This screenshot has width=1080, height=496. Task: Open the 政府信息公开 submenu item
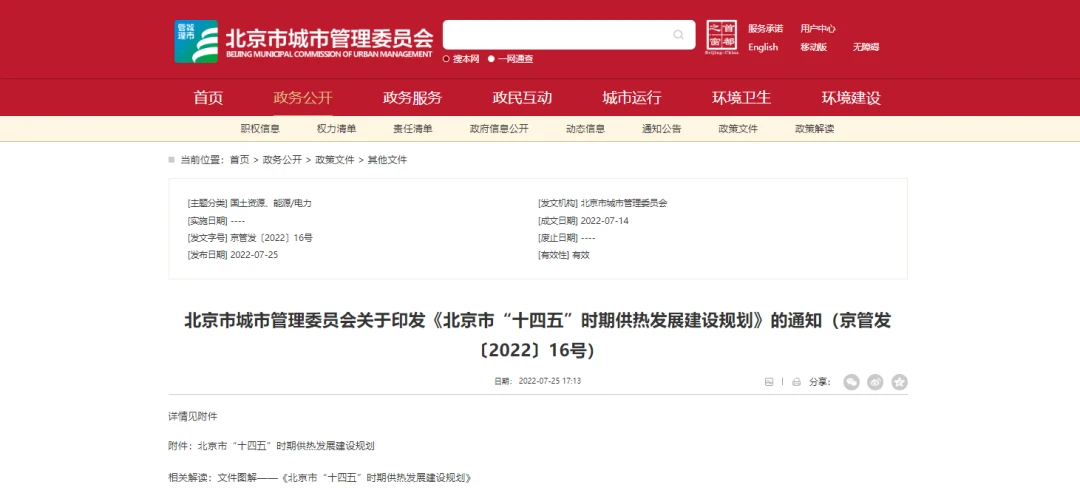point(499,129)
